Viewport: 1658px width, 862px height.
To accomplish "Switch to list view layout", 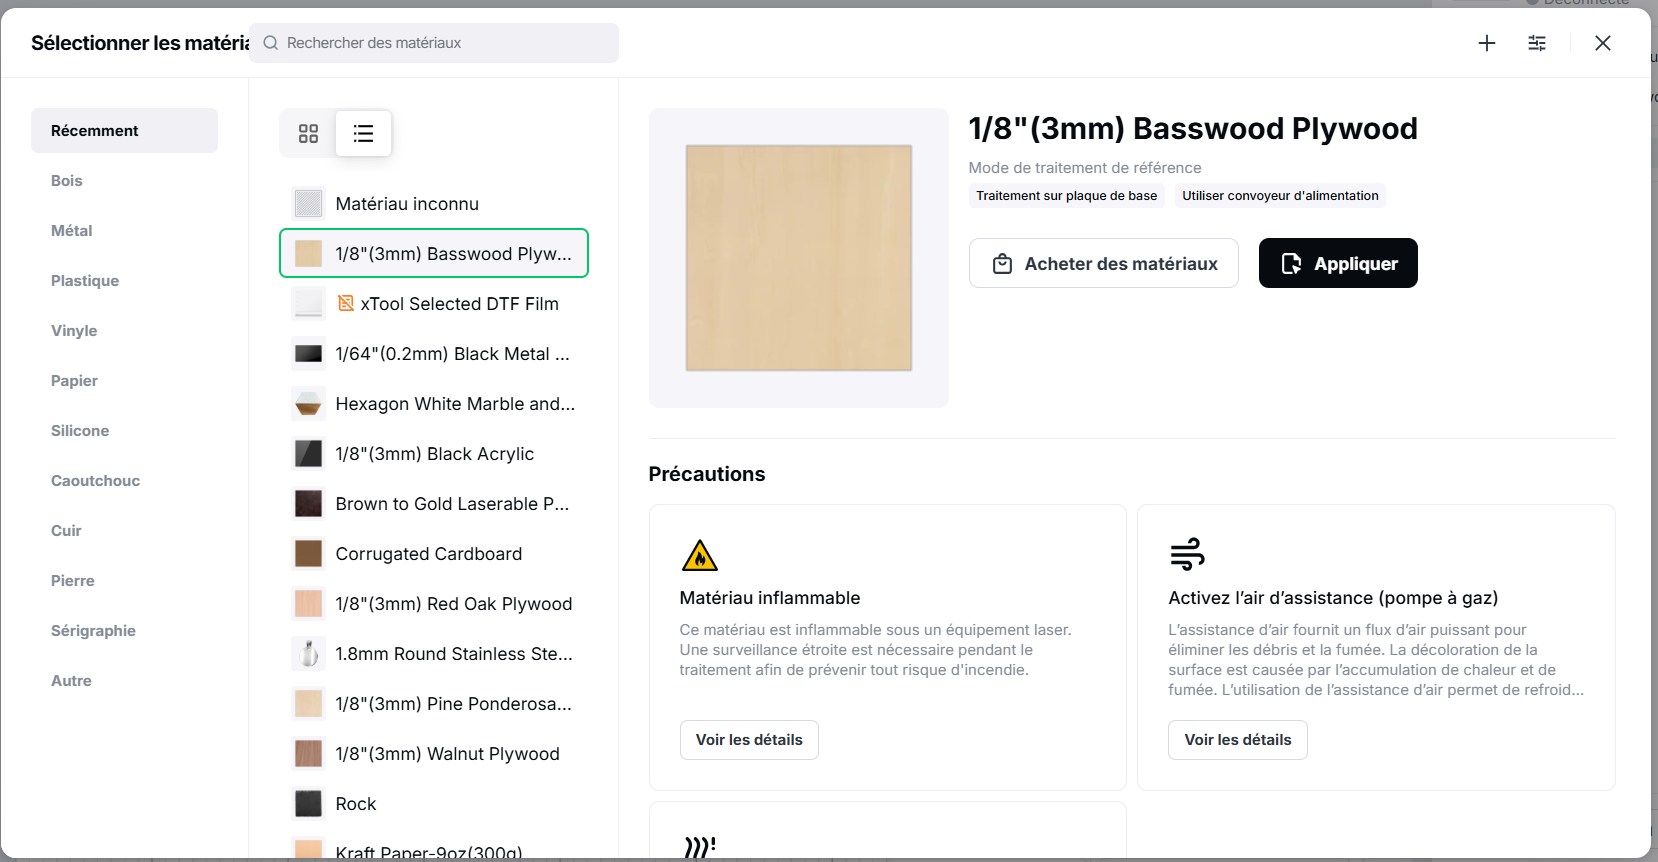I will (x=363, y=133).
